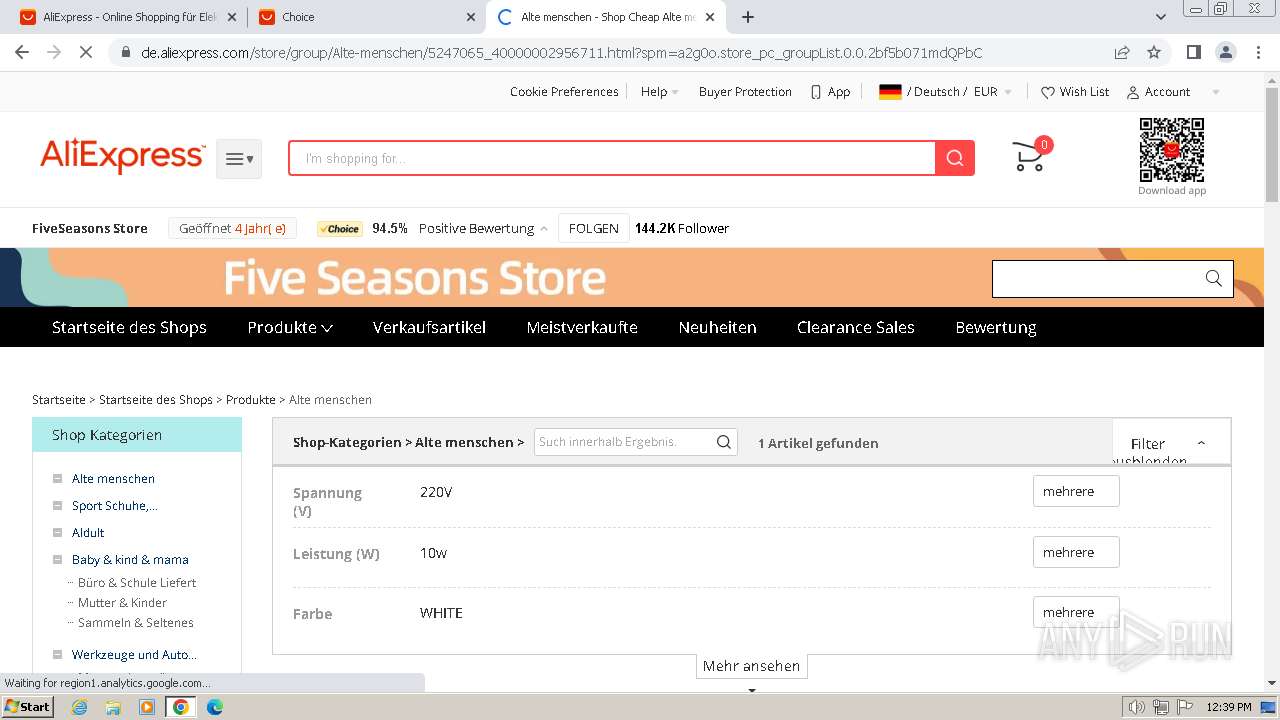Open a new browser tab
The height and width of the screenshot is (720, 1280).
(x=747, y=17)
